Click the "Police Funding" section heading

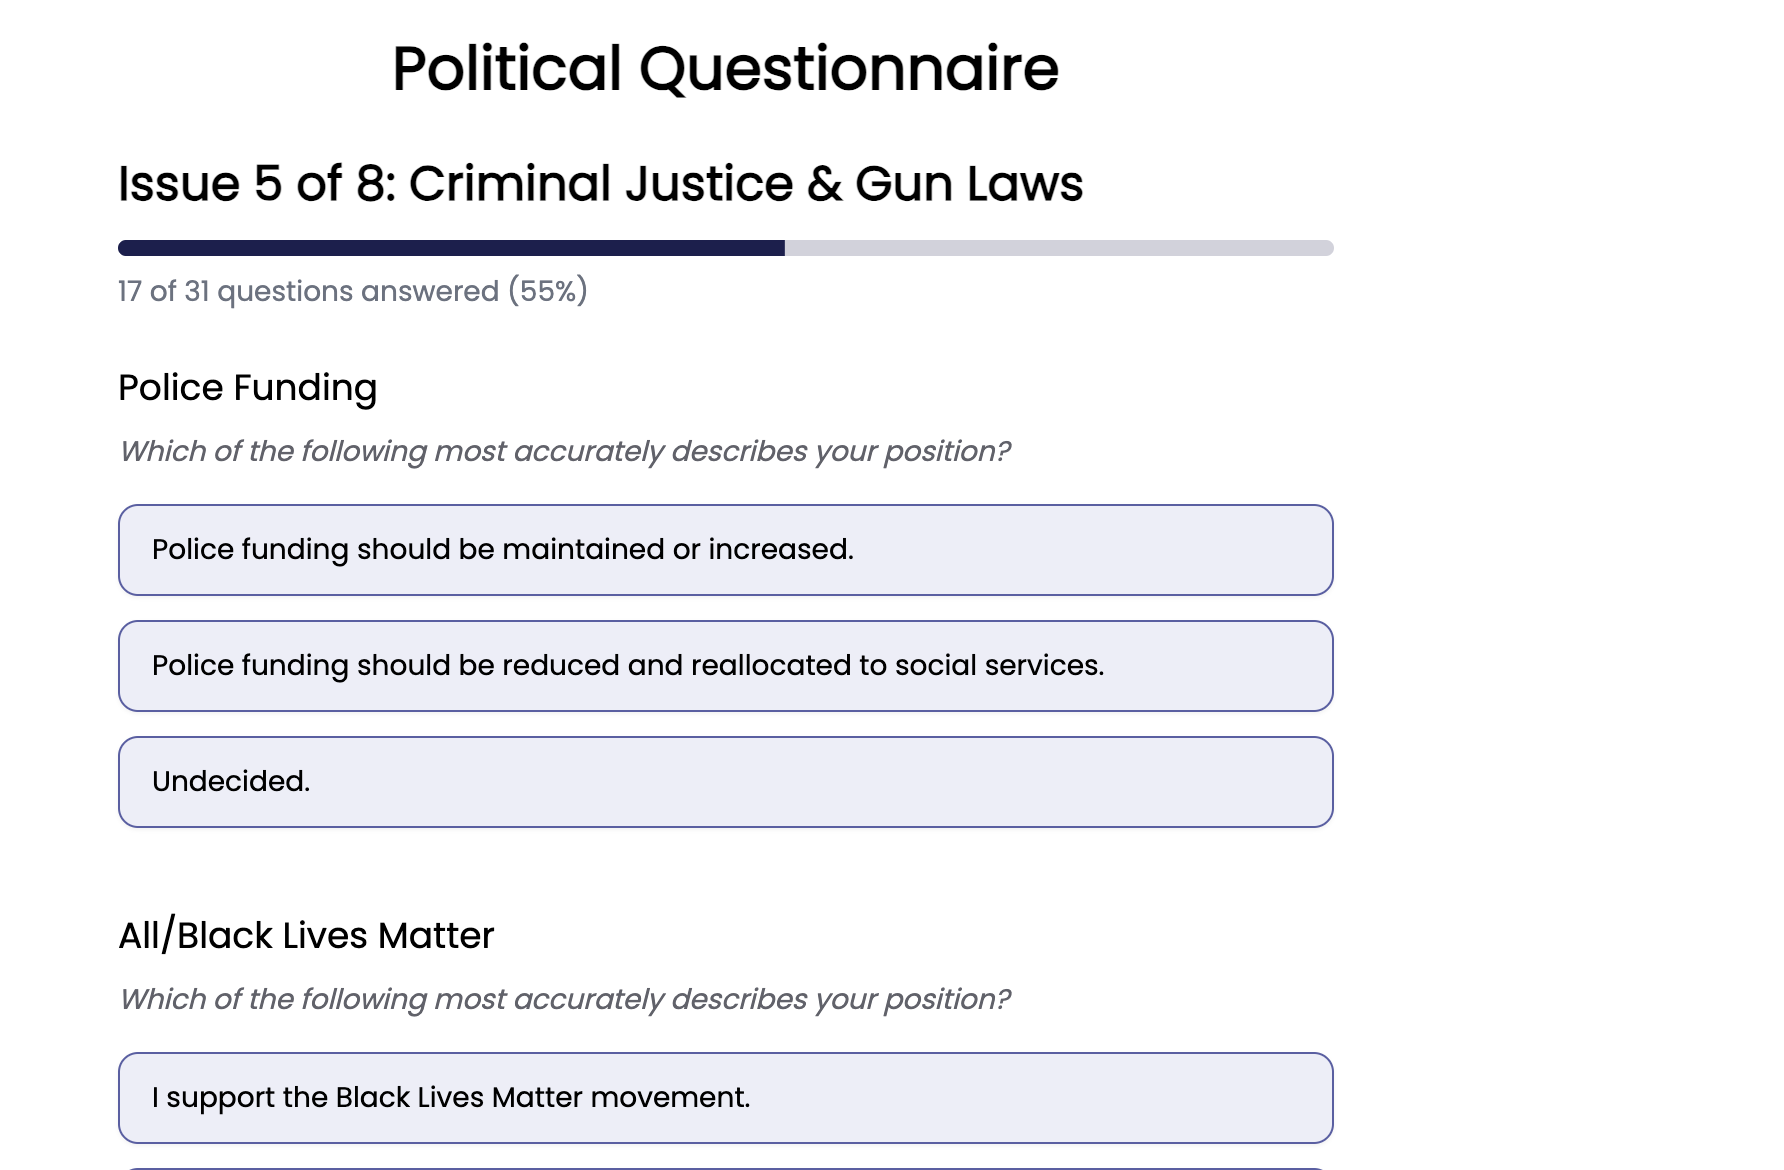tap(247, 388)
